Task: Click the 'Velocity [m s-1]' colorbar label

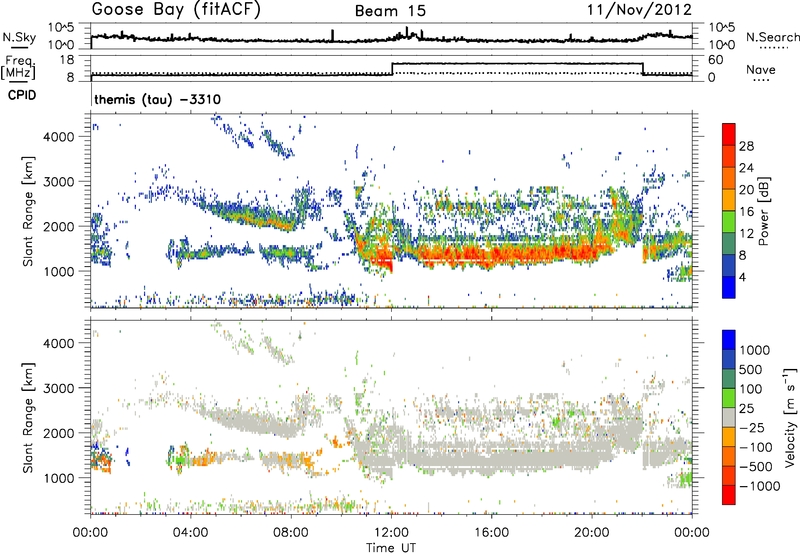Action: (790, 417)
